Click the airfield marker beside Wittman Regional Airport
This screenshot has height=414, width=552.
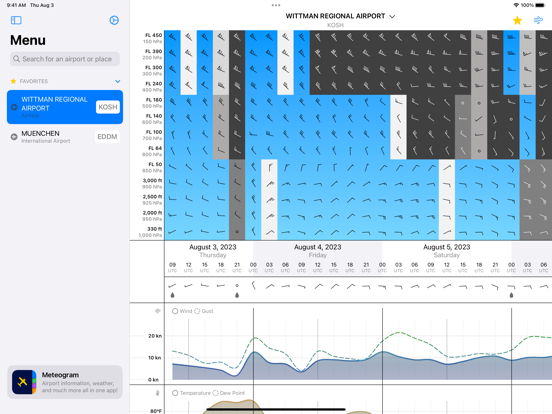coord(14,107)
